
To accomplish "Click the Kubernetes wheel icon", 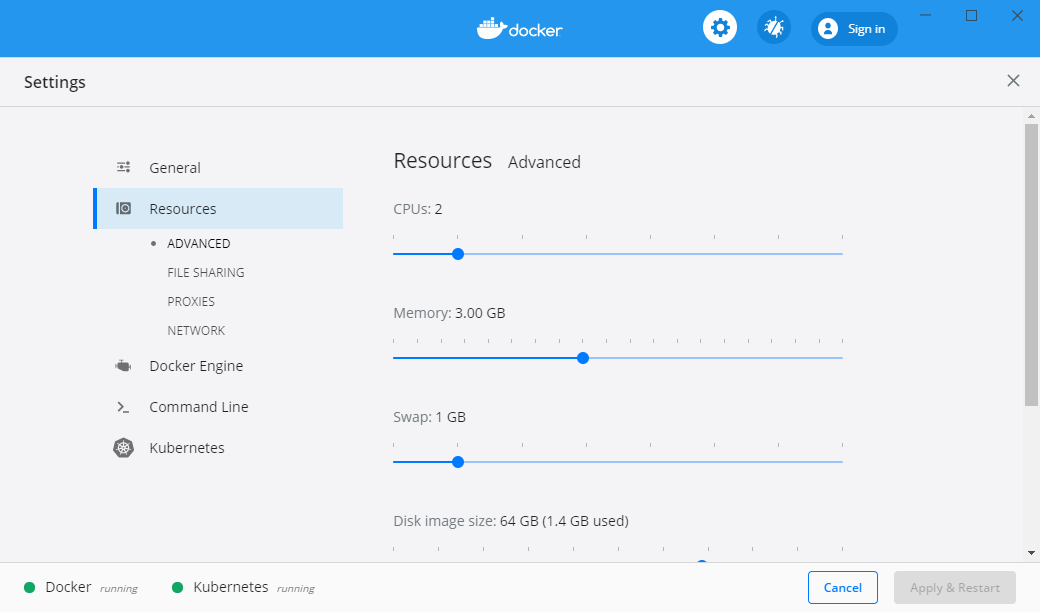I will tap(124, 448).
